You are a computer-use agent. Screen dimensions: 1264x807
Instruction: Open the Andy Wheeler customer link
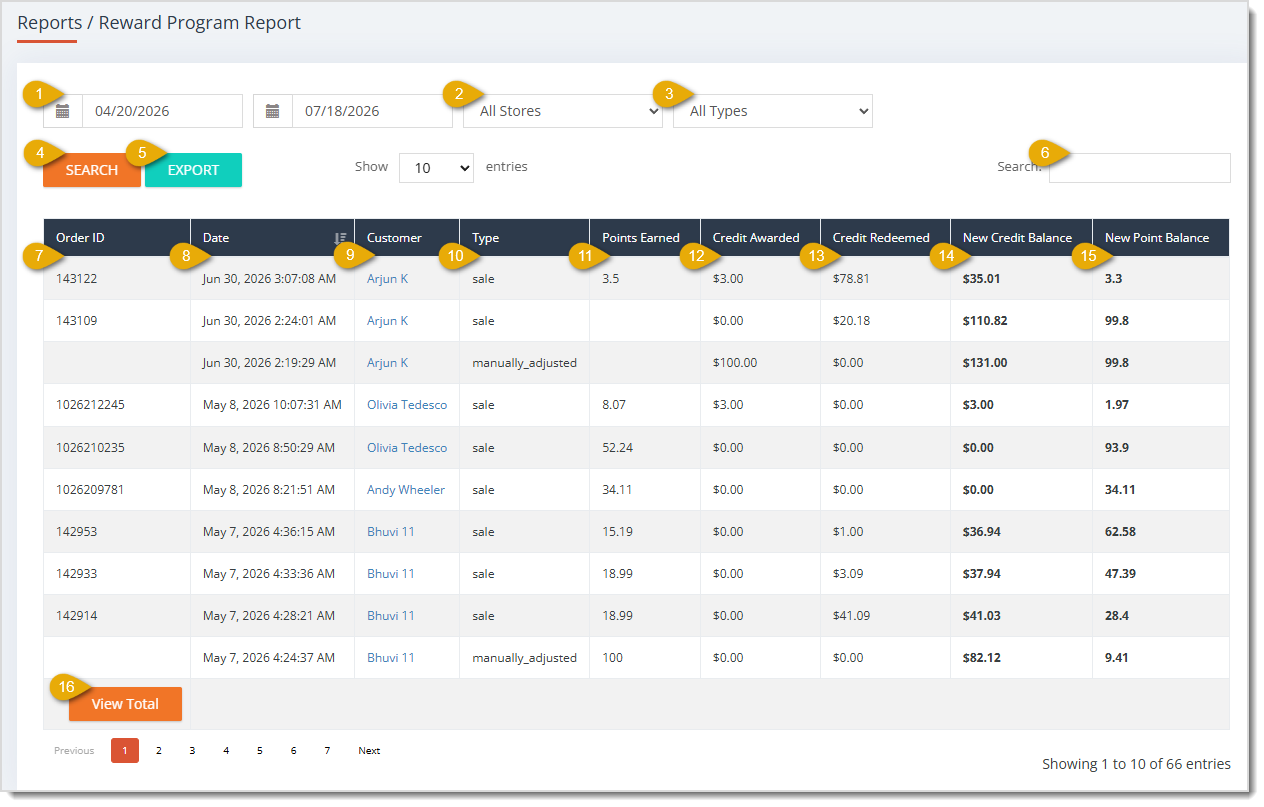click(406, 490)
